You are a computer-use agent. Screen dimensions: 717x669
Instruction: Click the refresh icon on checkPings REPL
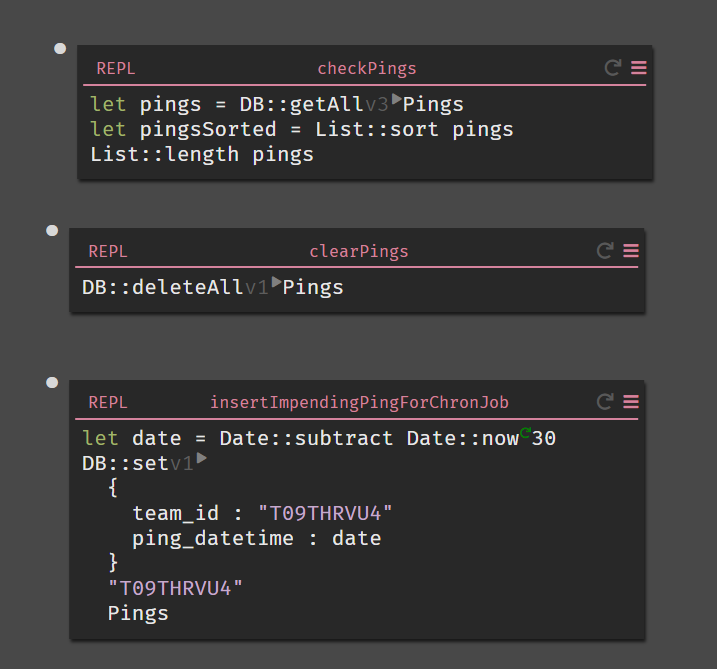click(613, 68)
